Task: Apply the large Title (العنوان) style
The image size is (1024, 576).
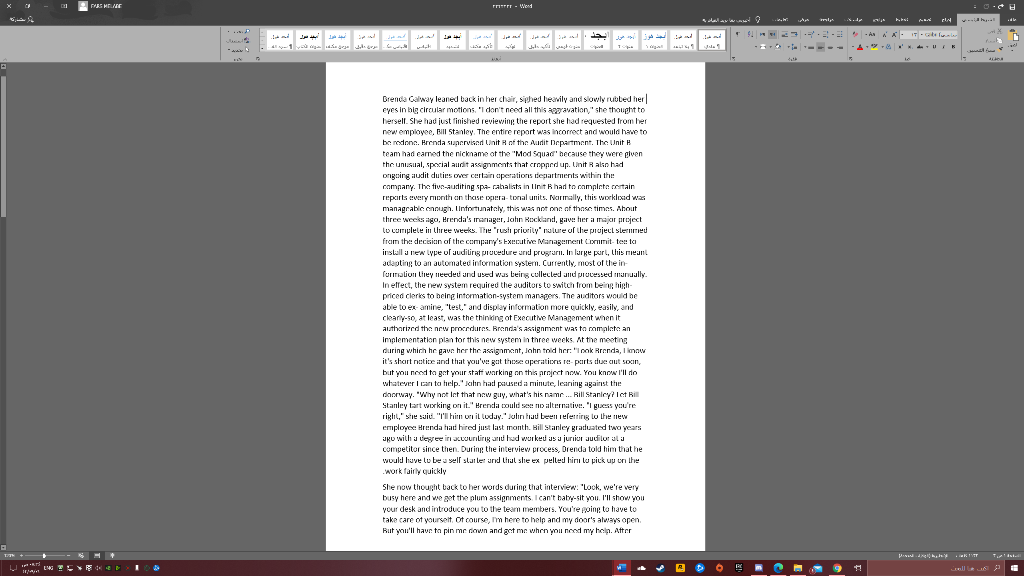Action: coord(598,40)
